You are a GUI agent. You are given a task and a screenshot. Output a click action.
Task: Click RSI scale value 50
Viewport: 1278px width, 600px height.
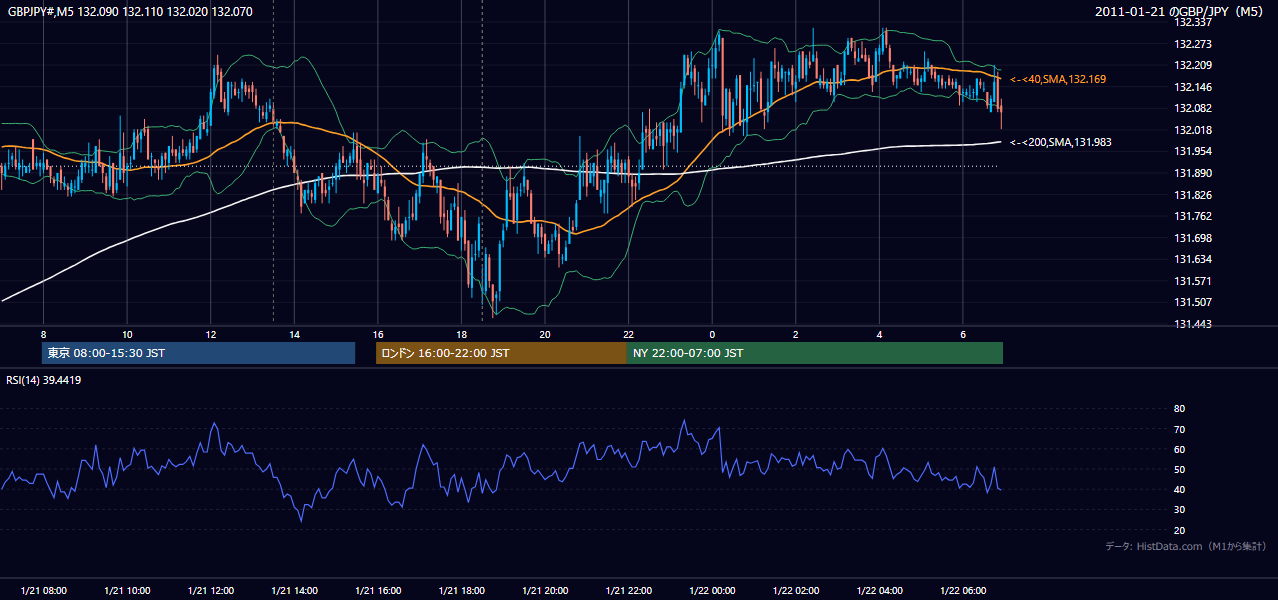1179,469
